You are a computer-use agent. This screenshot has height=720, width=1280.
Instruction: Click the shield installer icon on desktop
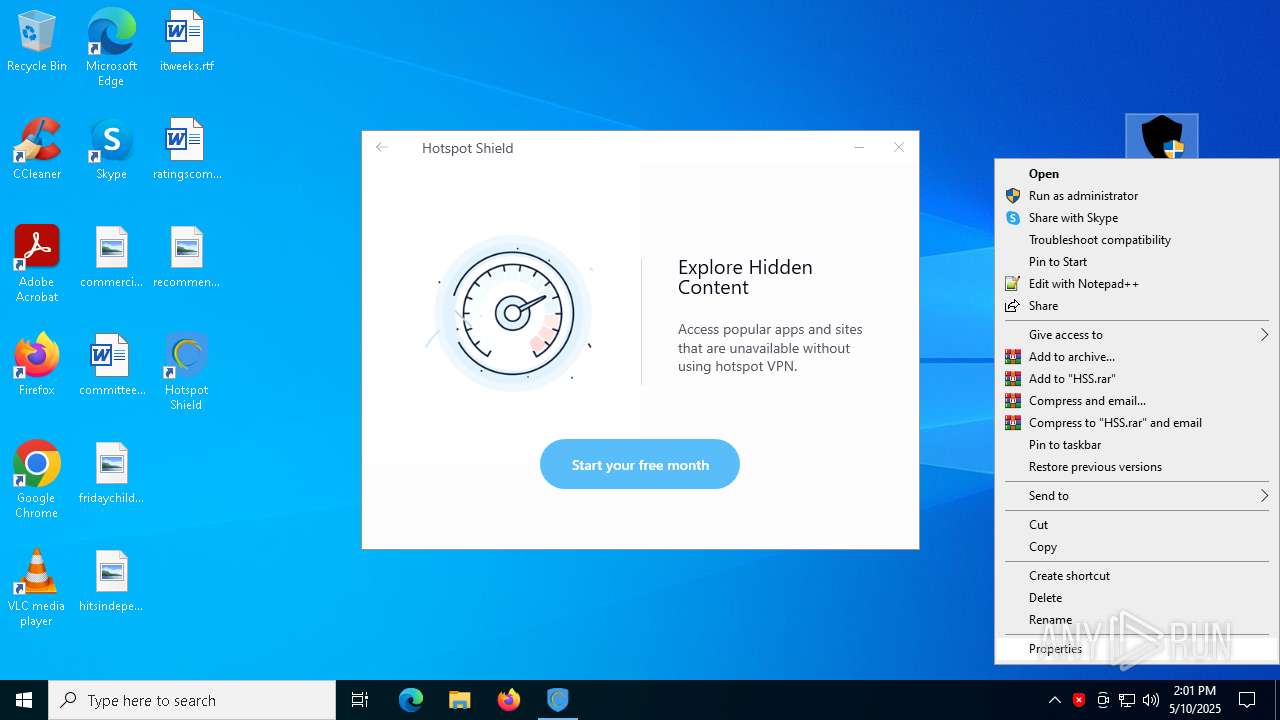tap(1162, 137)
